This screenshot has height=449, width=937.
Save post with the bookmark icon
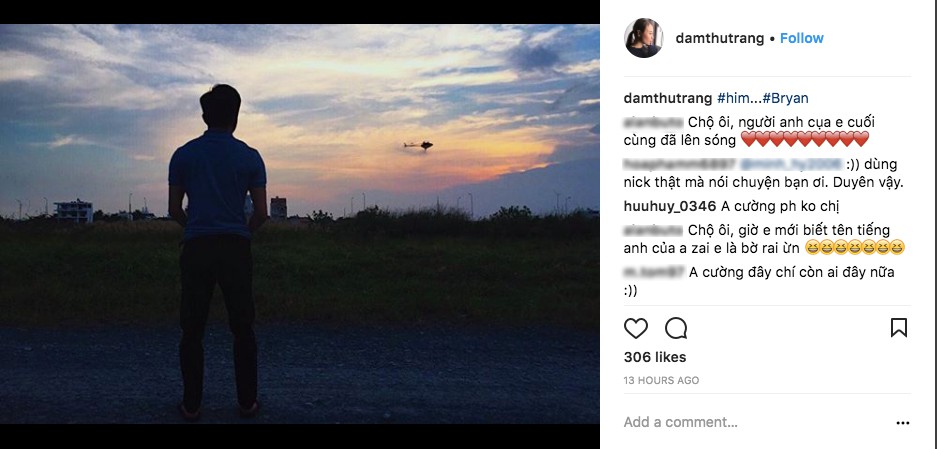click(x=898, y=328)
